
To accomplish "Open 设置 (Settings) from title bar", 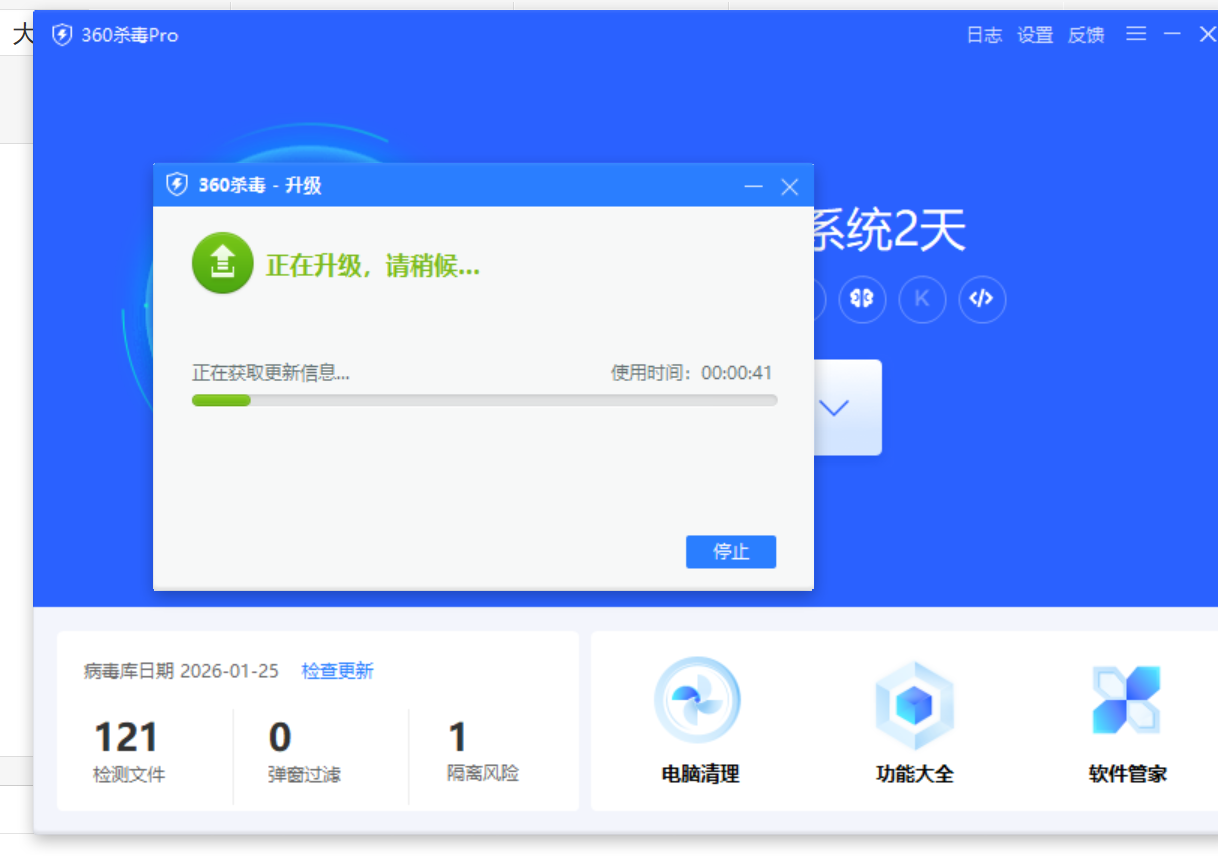I will pos(1035,34).
